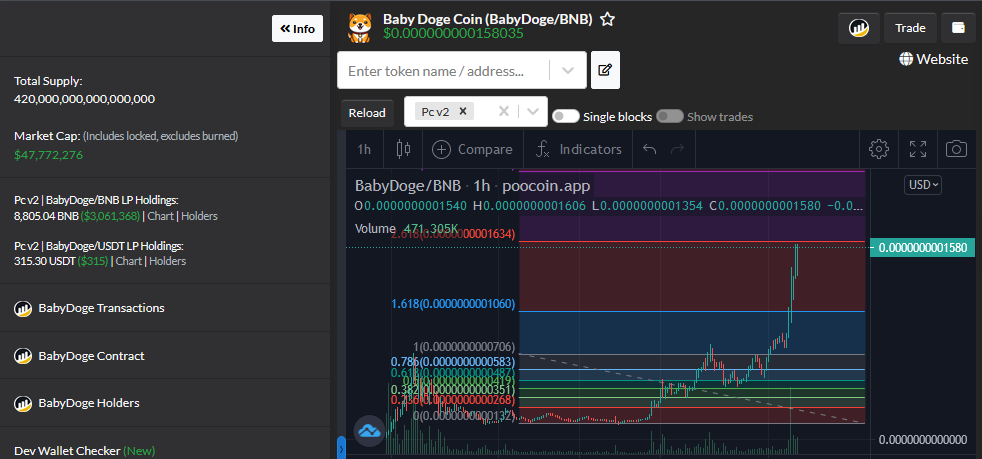982x459 pixels.
Task: Expand the exchange version dropdown
Action: click(533, 111)
